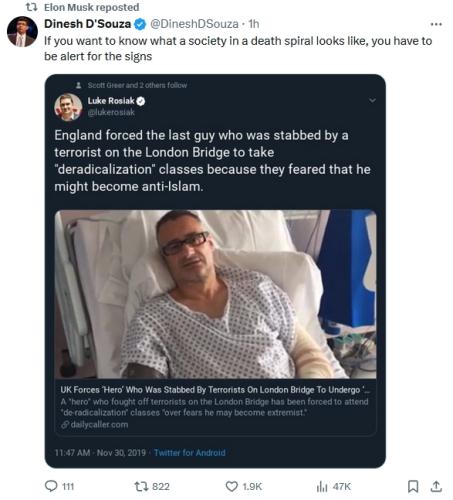Click Luke Rosiak's avatar in screenshot

point(68,107)
